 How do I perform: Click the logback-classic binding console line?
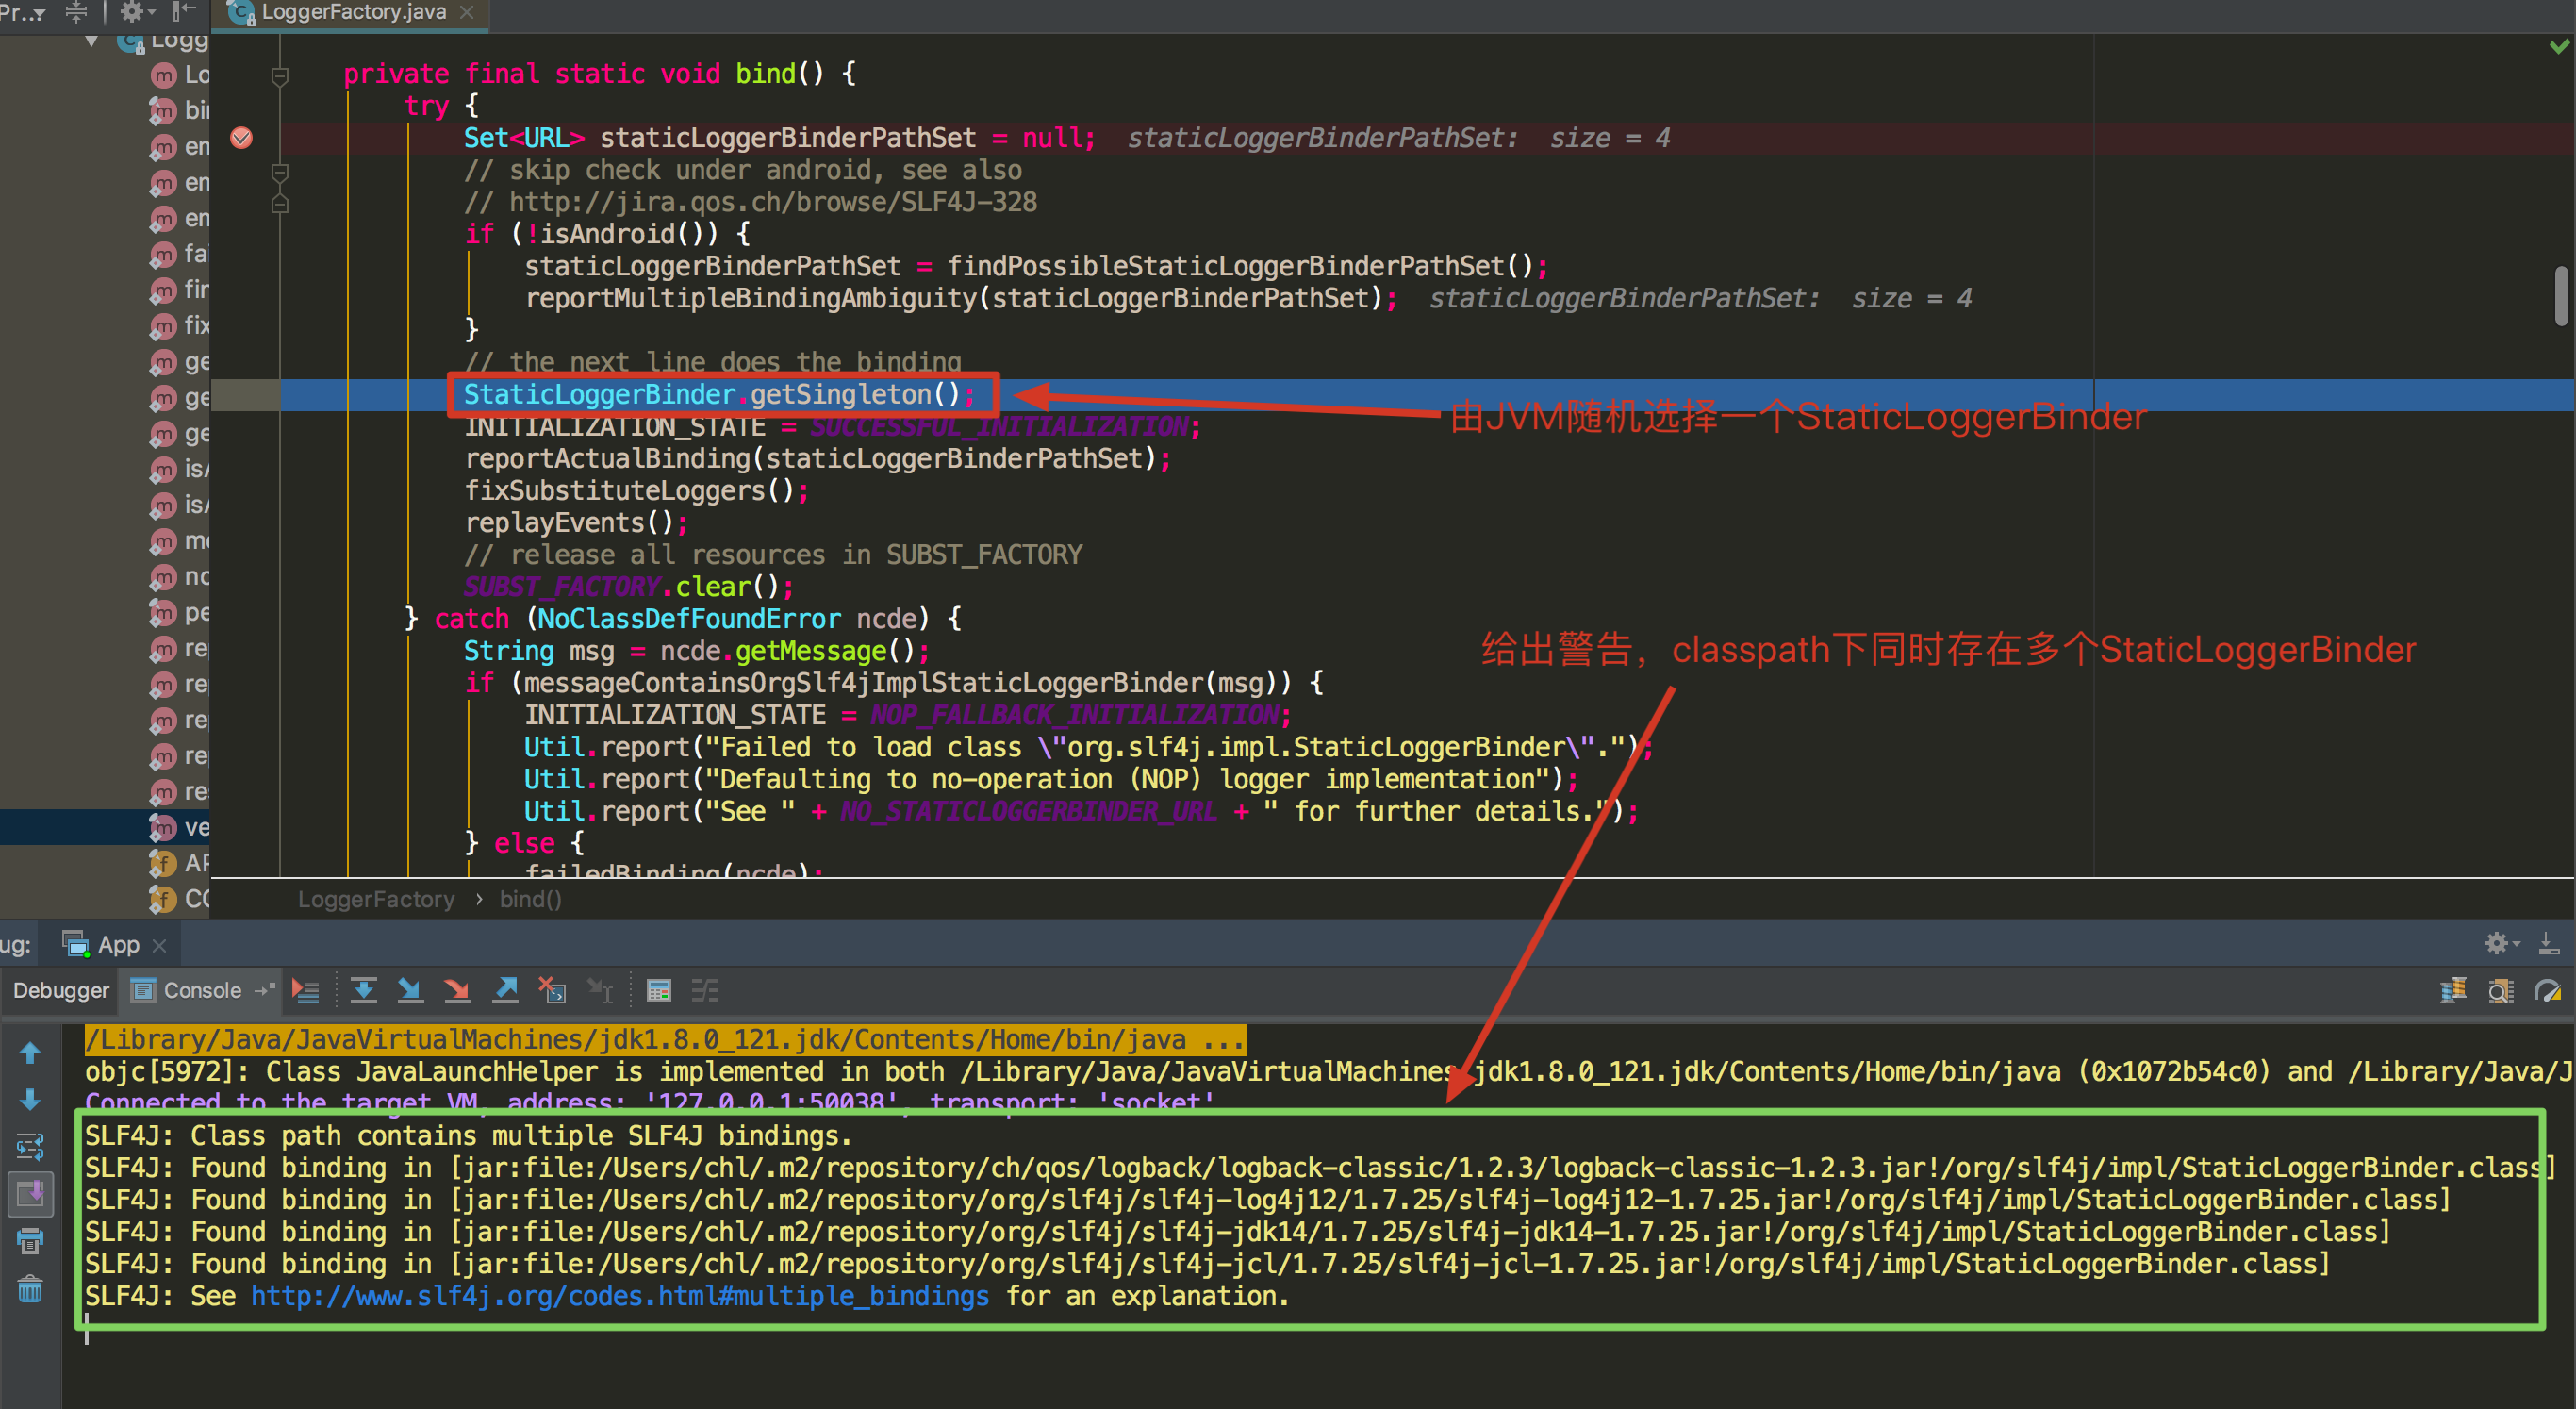click(1320, 1168)
